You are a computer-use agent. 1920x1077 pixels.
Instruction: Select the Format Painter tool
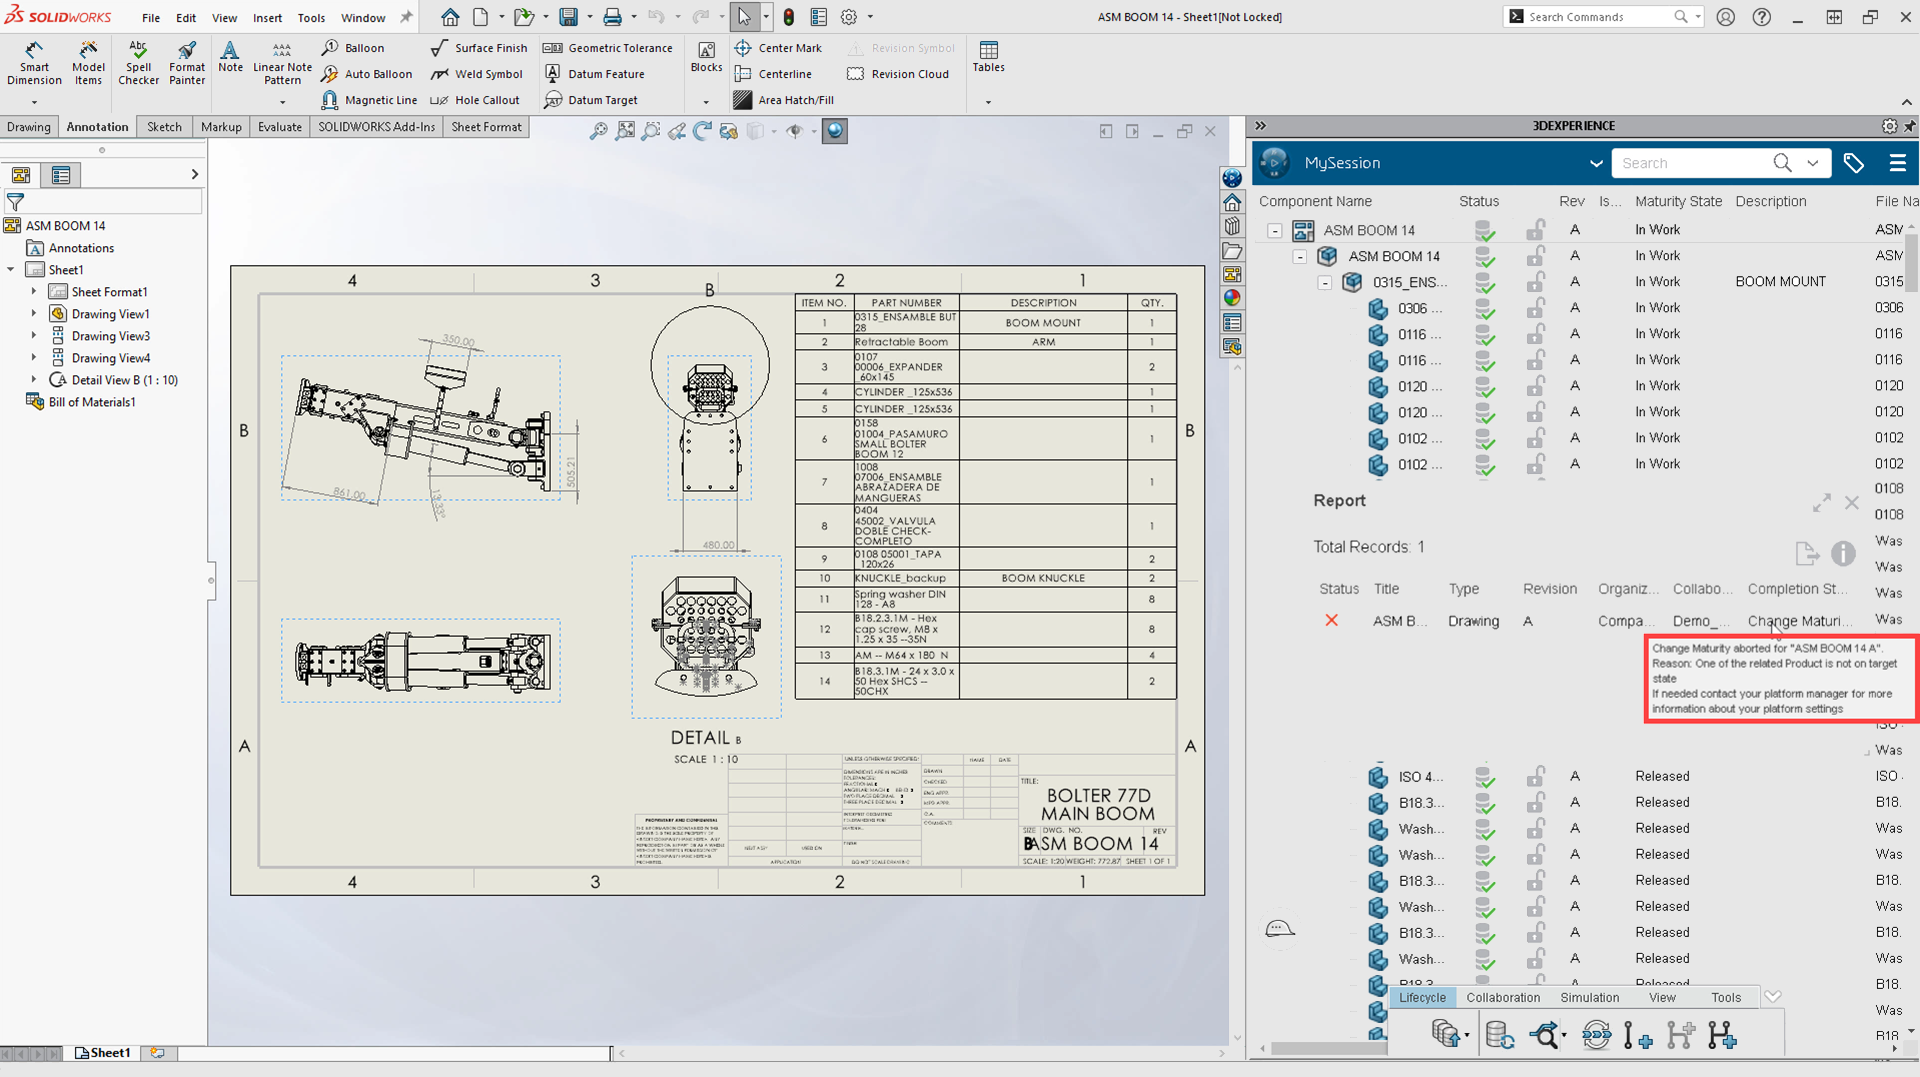[186, 62]
